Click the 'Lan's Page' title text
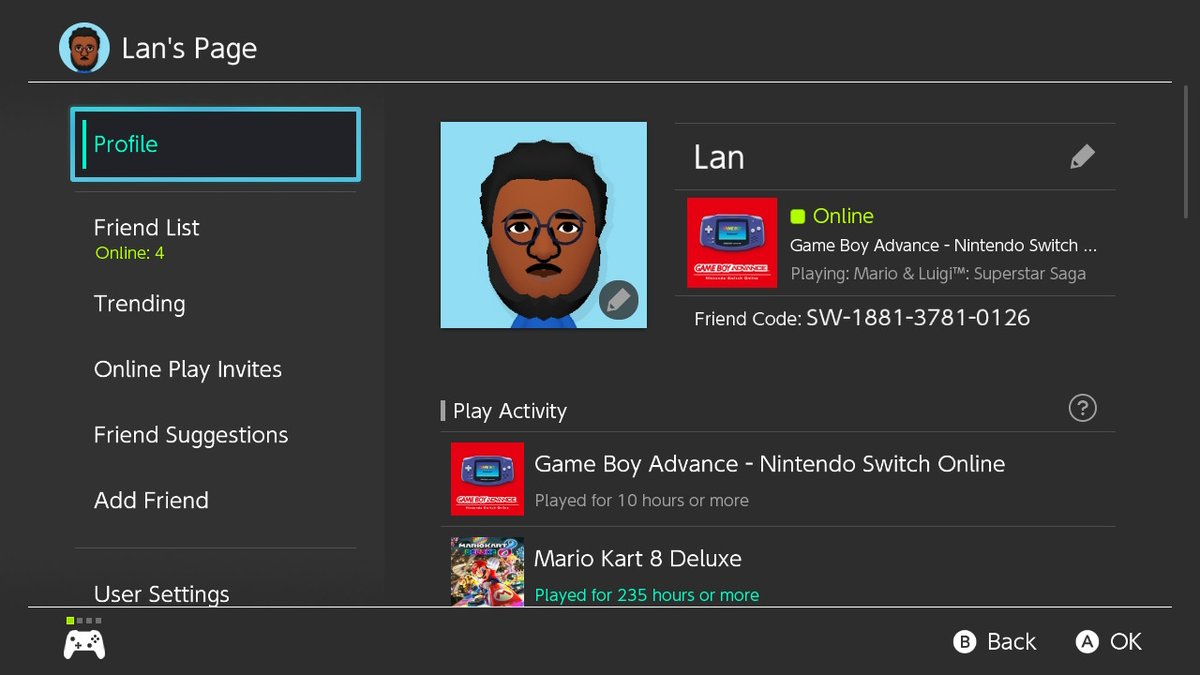The height and width of the screenshot is (675, 1200). coord(189,49)
